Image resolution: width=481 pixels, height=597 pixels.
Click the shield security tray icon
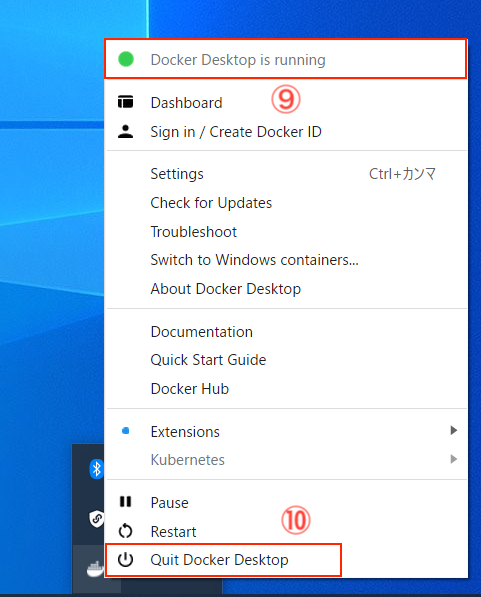(97, 519)
